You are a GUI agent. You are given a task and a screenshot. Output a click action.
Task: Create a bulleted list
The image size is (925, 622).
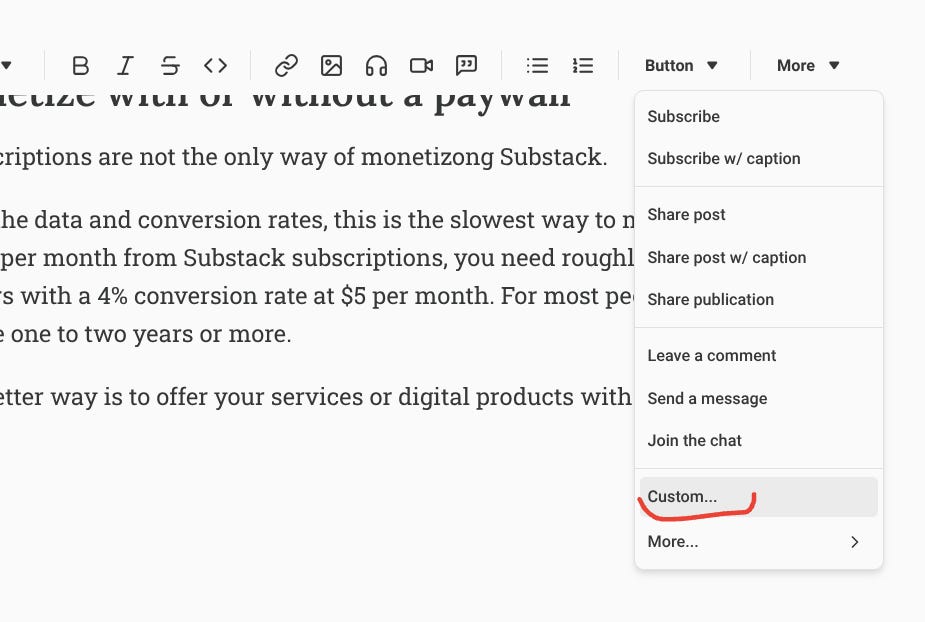[537, 66]
